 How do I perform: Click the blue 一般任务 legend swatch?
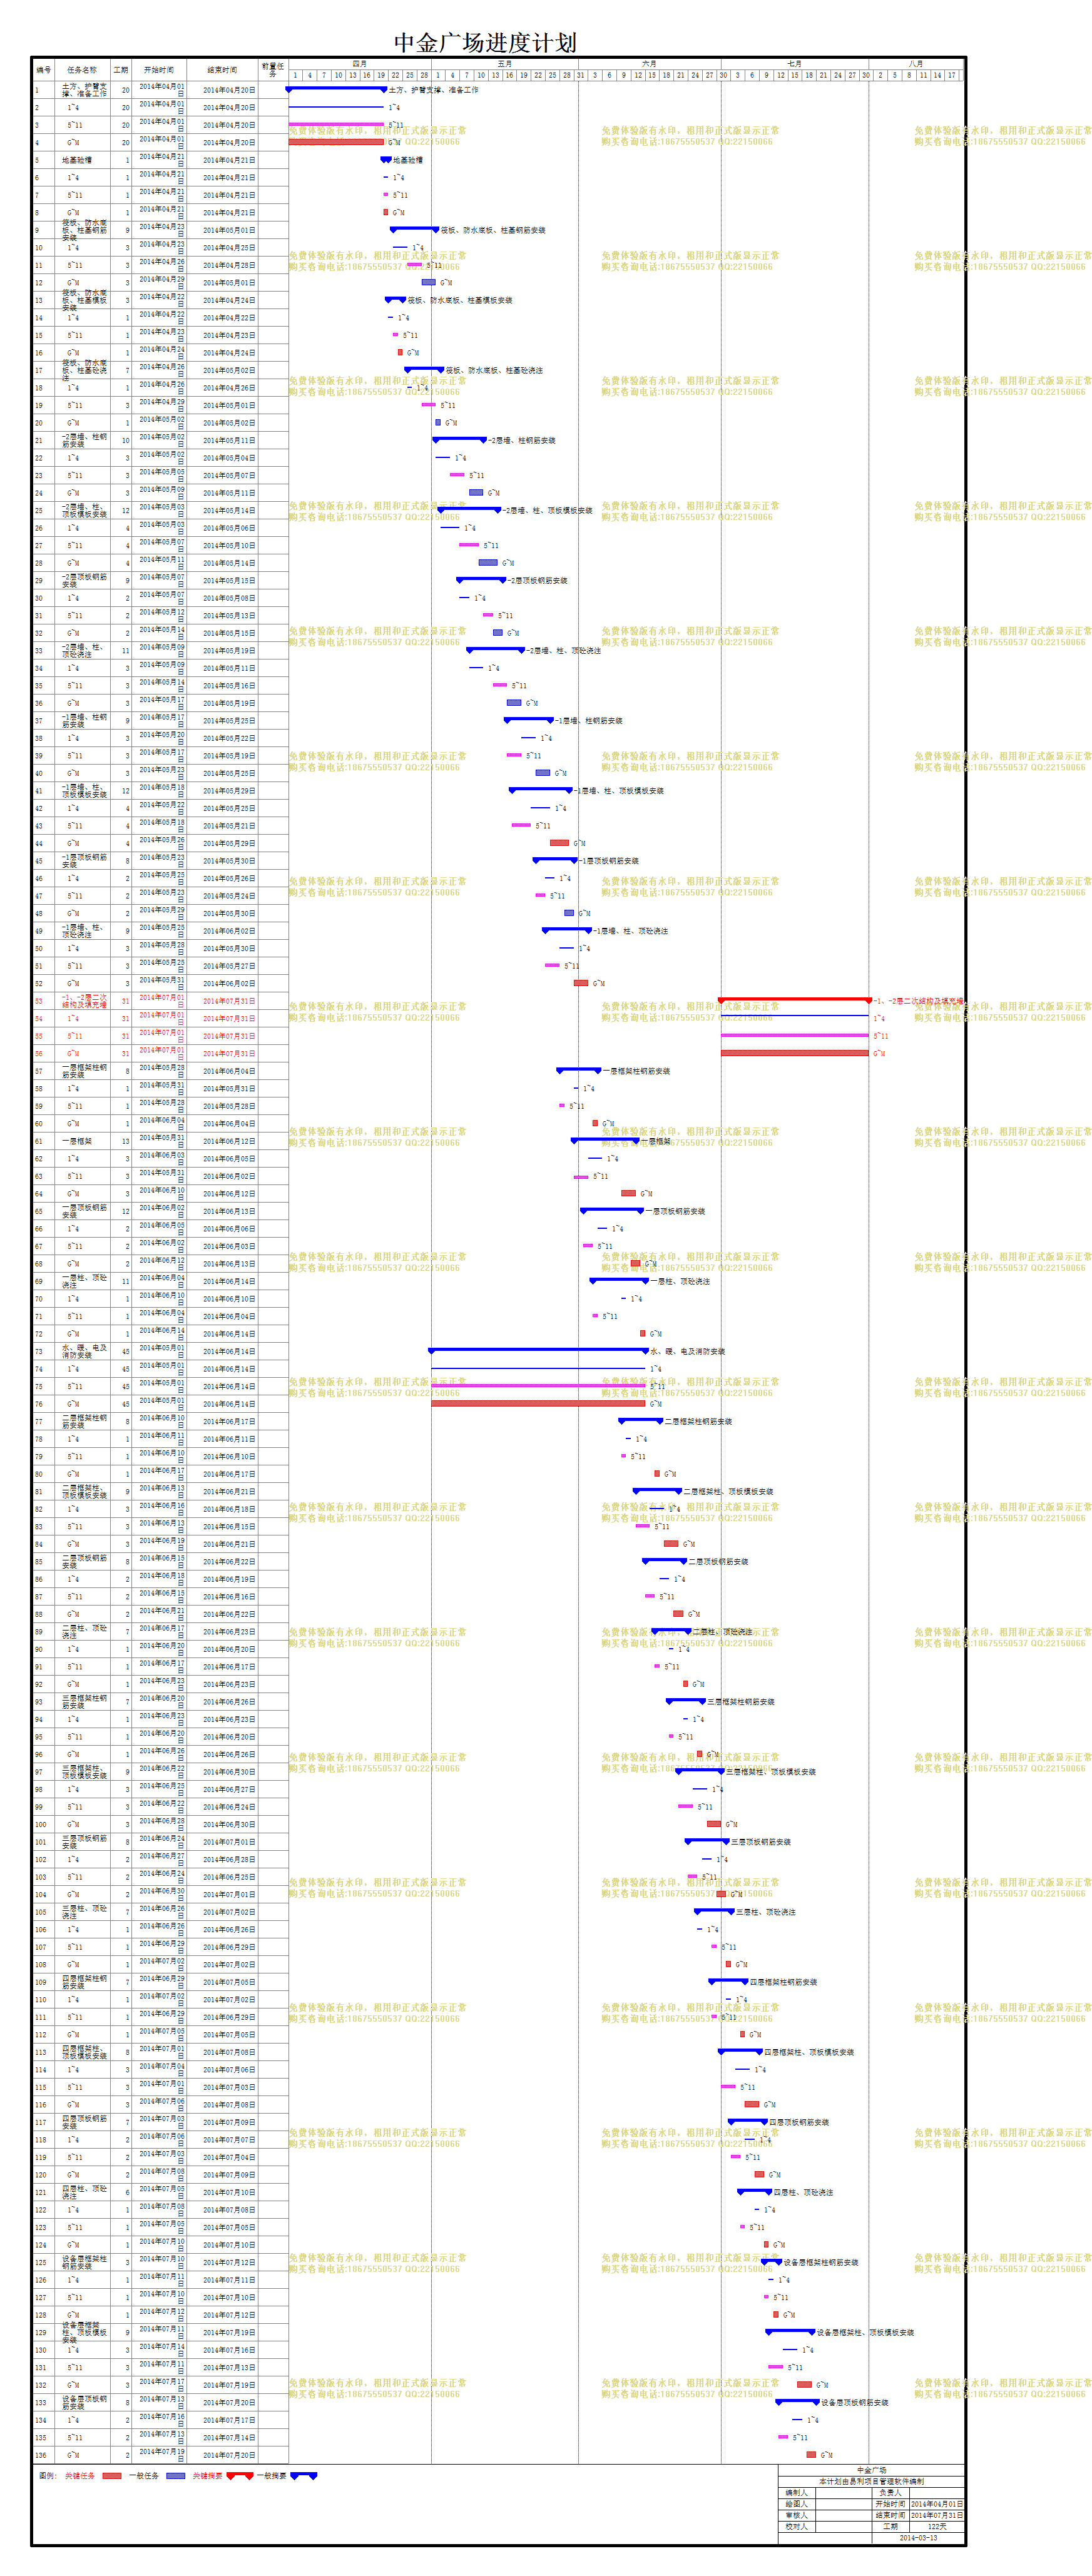pos(176,2476)
